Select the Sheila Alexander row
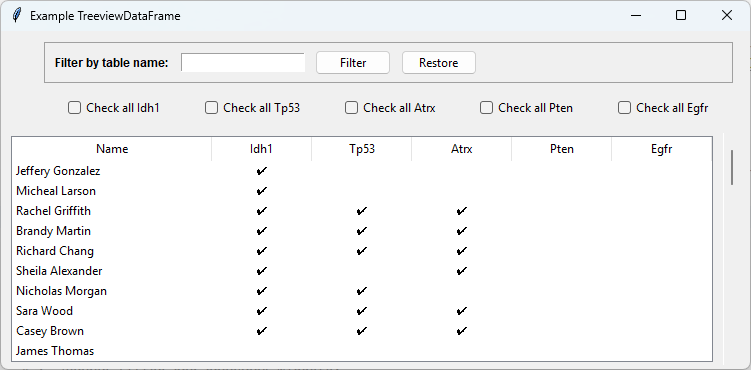Screen dimensions: 751x370 (362, 271)
